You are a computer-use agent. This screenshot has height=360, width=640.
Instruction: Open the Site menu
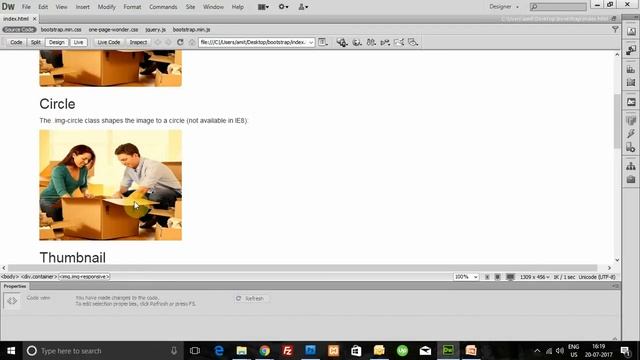(190, 7)
